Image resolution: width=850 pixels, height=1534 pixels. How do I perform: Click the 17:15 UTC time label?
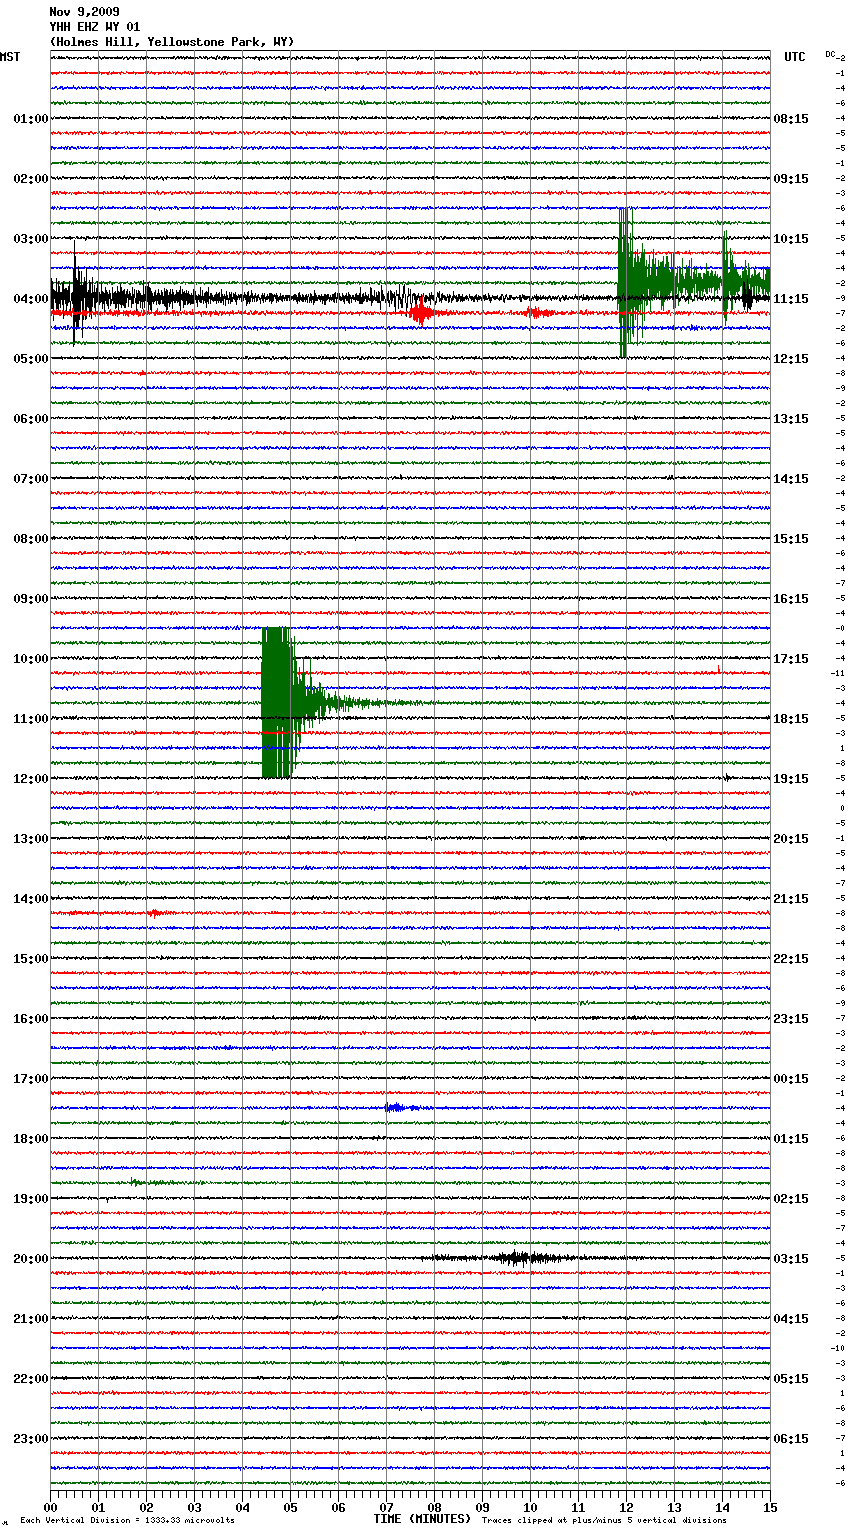[x=791, y=659]
